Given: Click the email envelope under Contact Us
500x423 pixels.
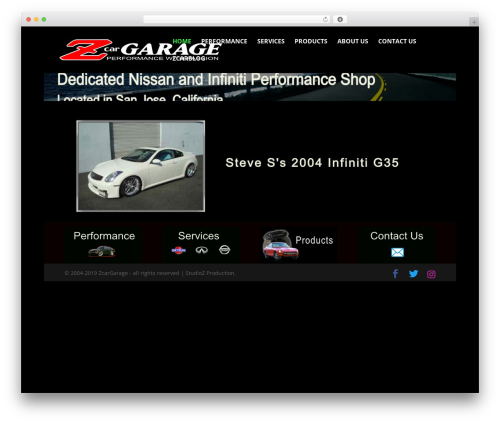Looking at the screenshot, I should [x=397, y=252].
